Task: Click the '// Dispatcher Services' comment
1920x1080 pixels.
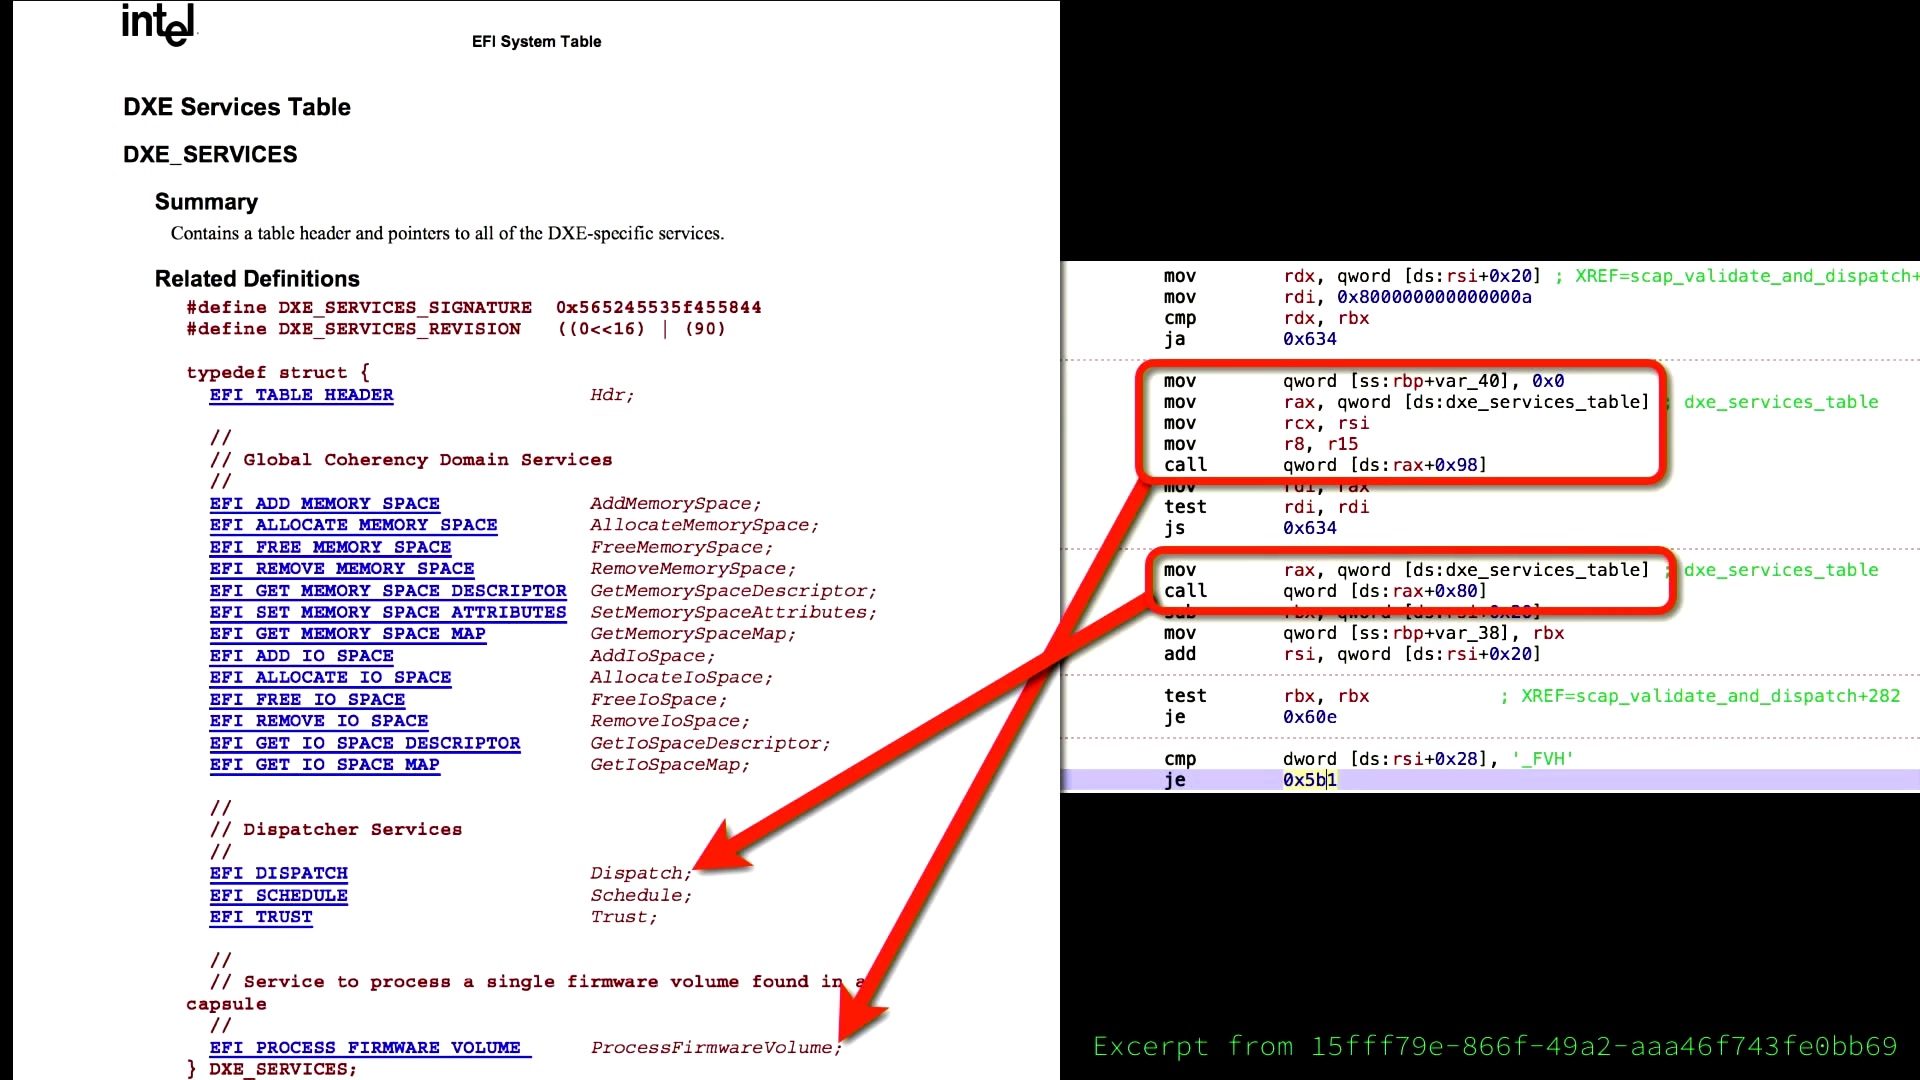Action: point(336,830)
